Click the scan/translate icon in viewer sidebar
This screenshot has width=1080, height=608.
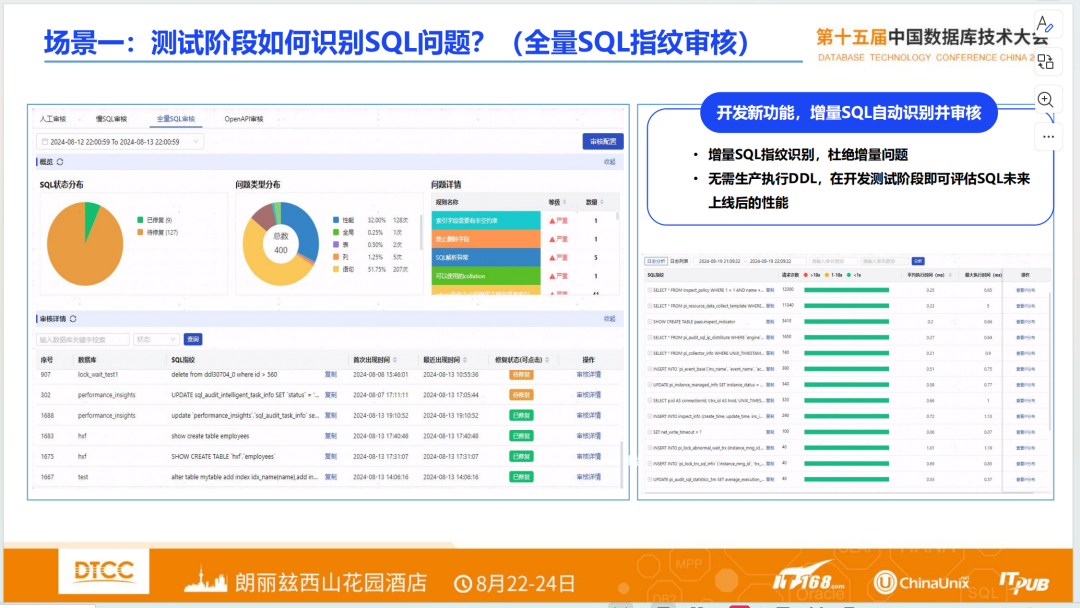tap(1046, 62)
